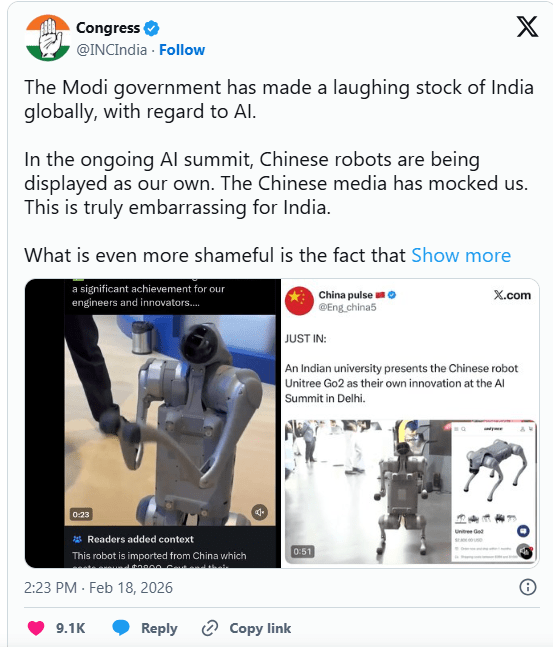This screenshot has width=553, height=647.
Task: Click the Congress account name
Action: [108, 28]
